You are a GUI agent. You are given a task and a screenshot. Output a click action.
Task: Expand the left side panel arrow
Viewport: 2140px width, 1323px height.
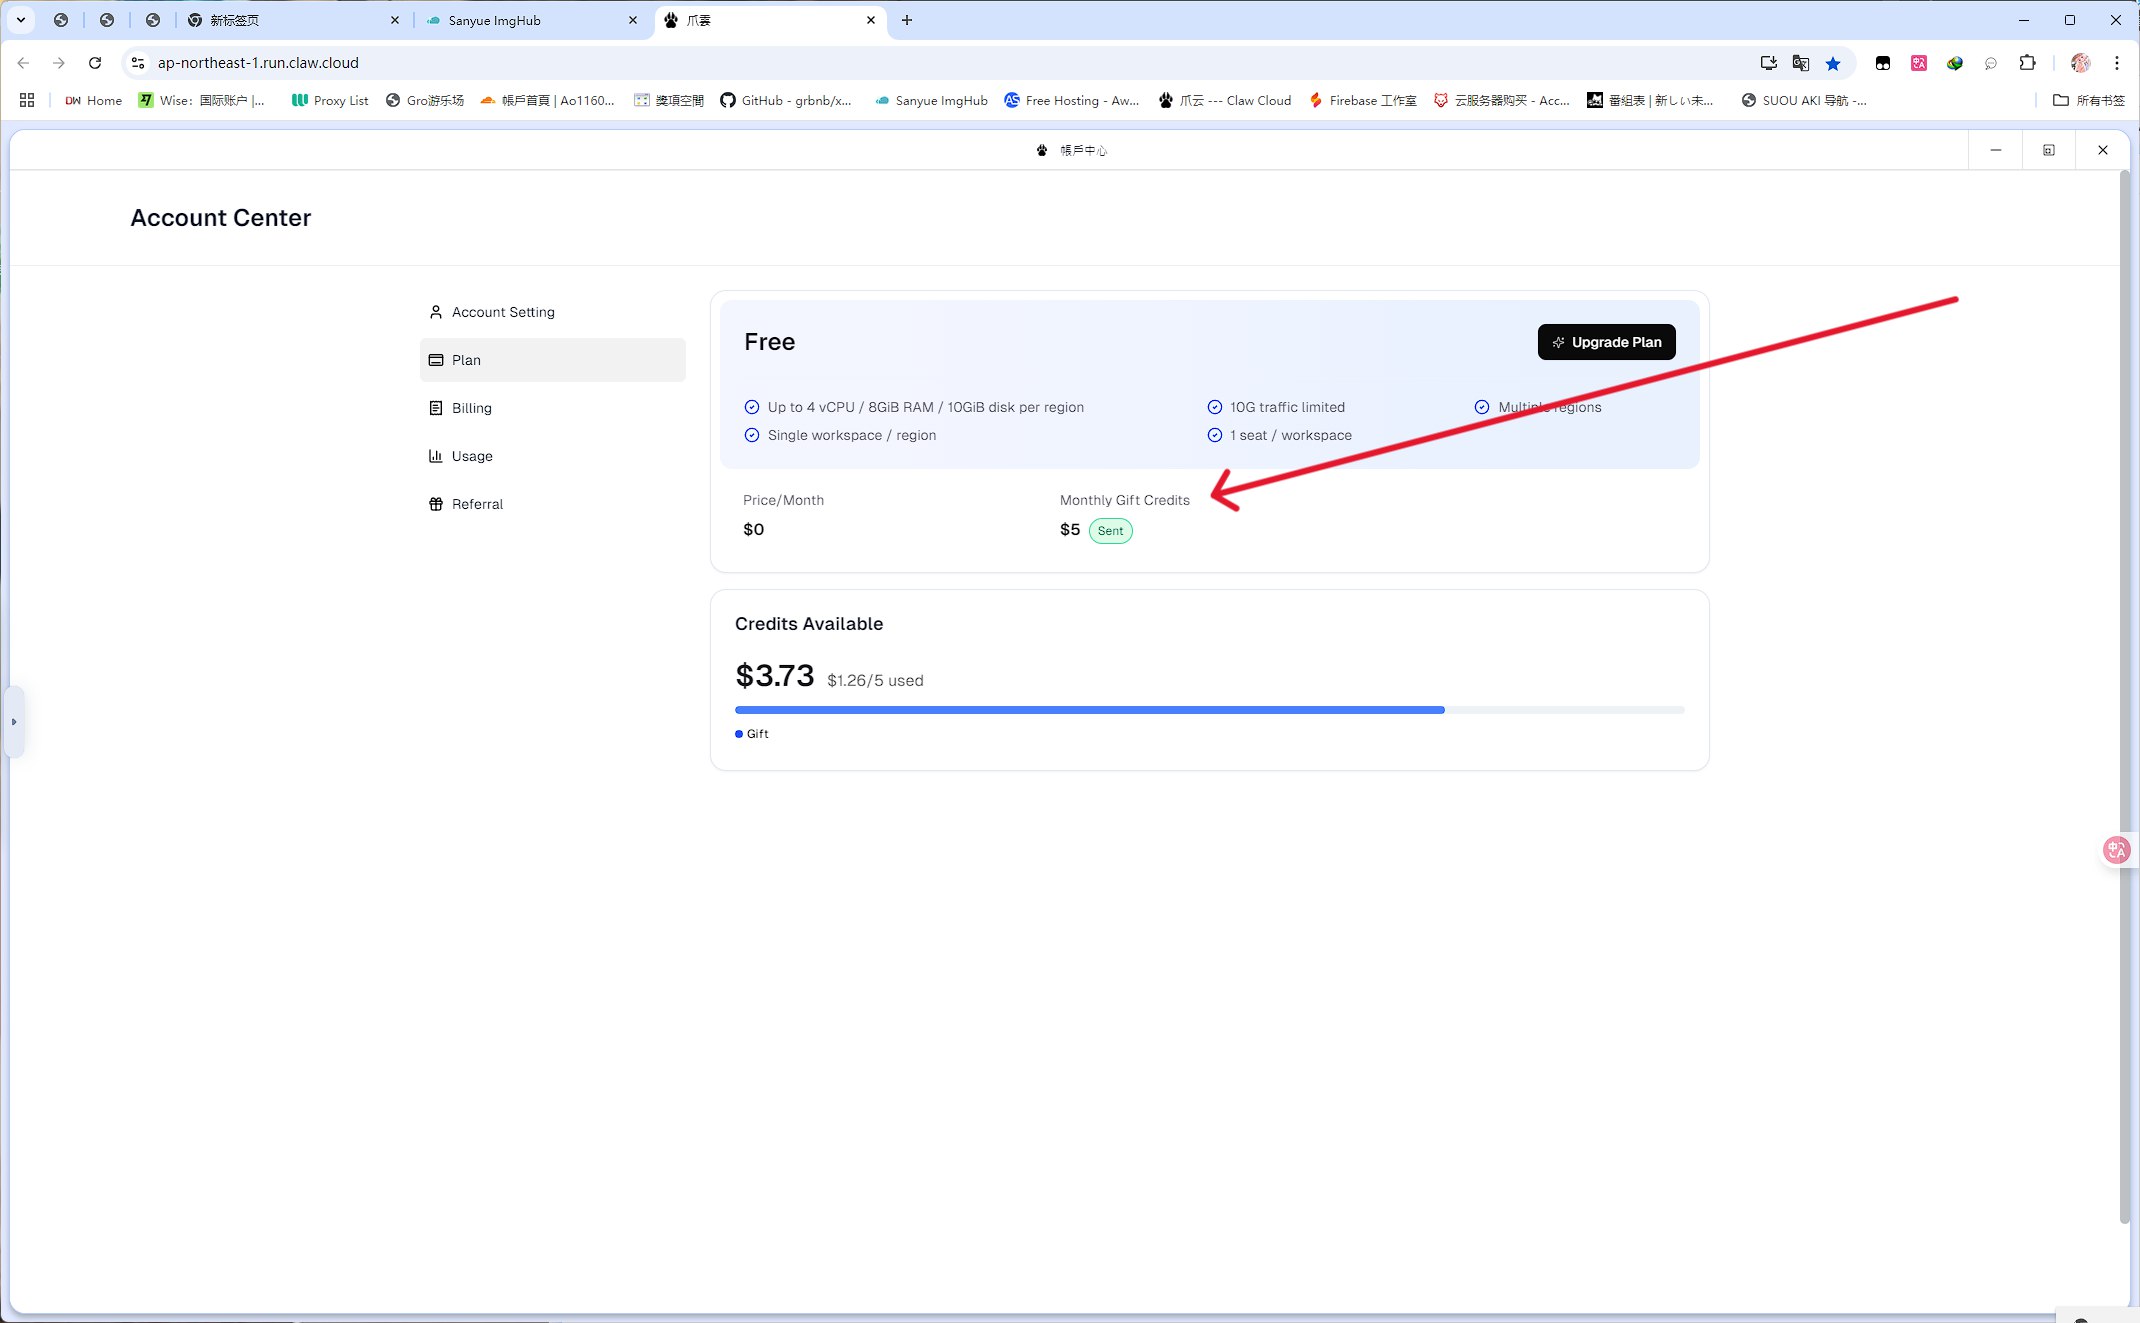tap(14, 721)
